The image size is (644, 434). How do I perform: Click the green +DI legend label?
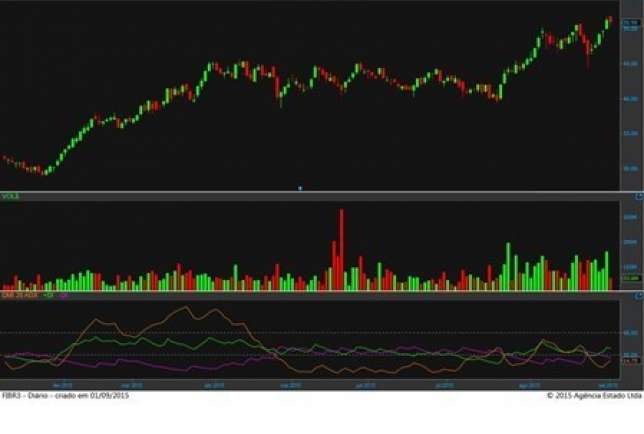coord(47,296)
